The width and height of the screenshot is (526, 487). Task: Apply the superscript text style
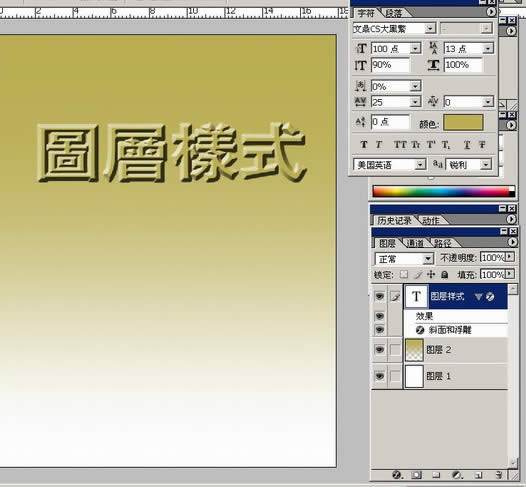click(431, 145)
